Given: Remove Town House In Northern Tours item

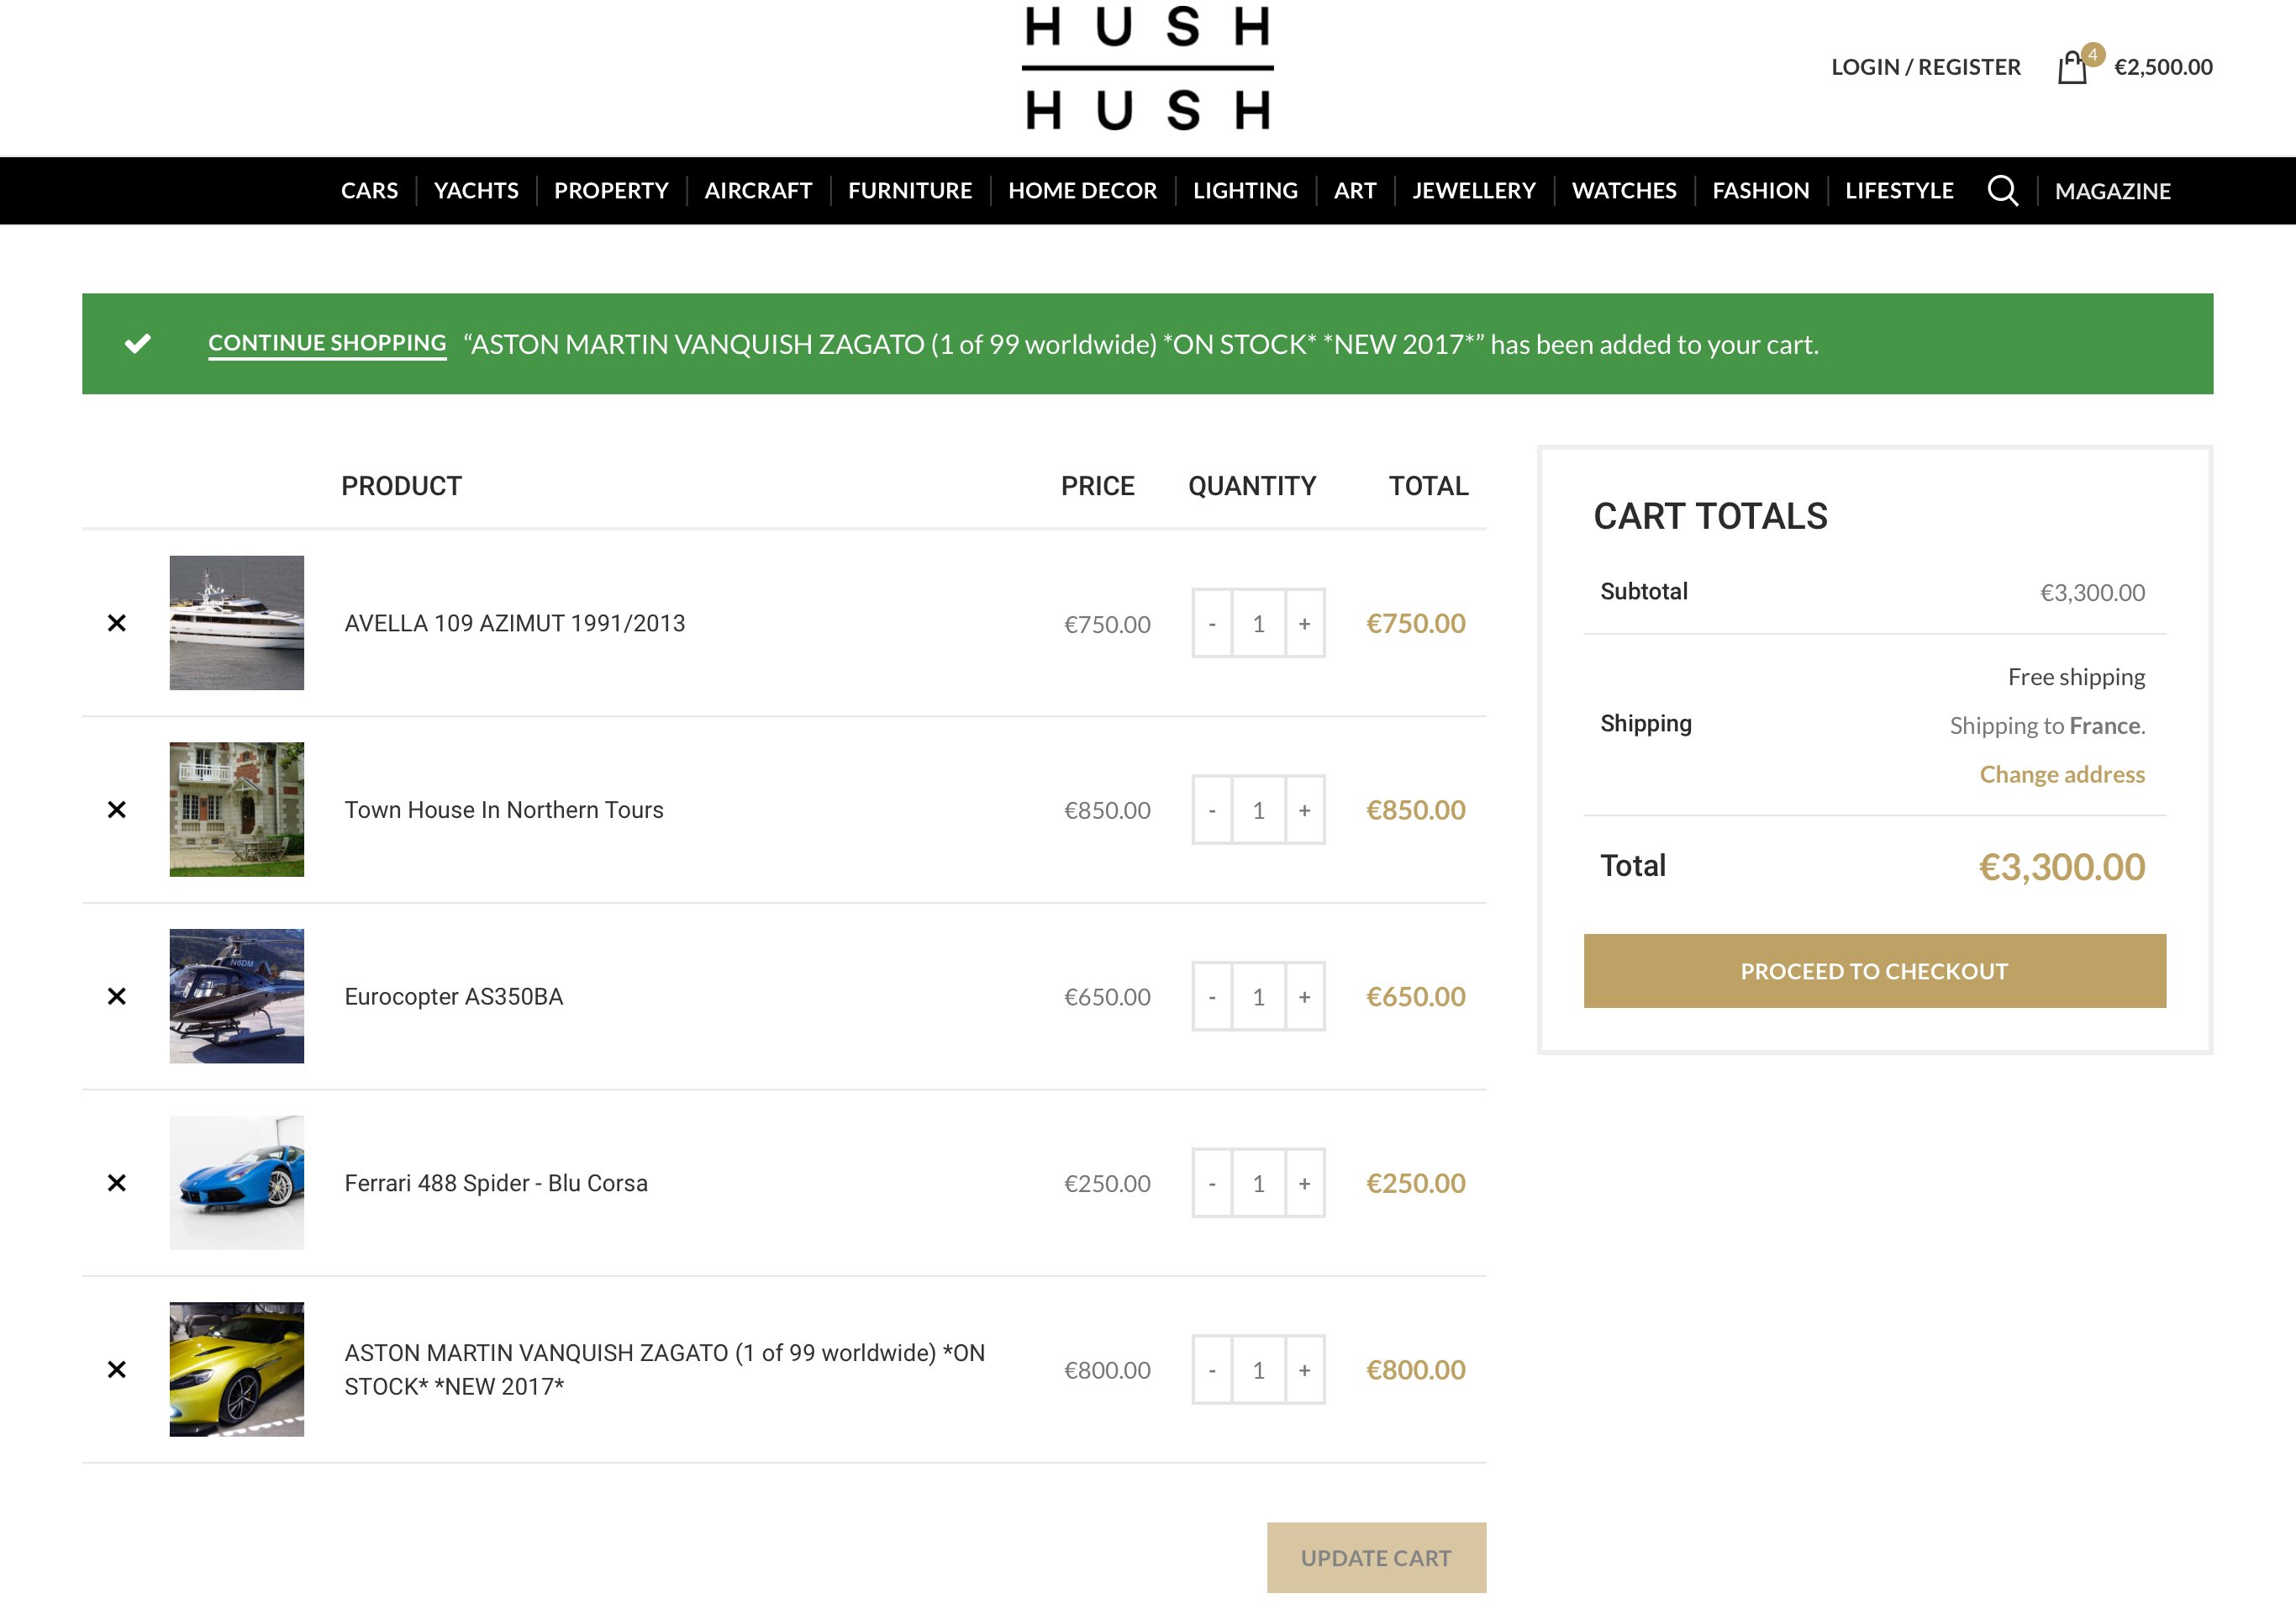Looking at the screenshot, I should (117, 809).
